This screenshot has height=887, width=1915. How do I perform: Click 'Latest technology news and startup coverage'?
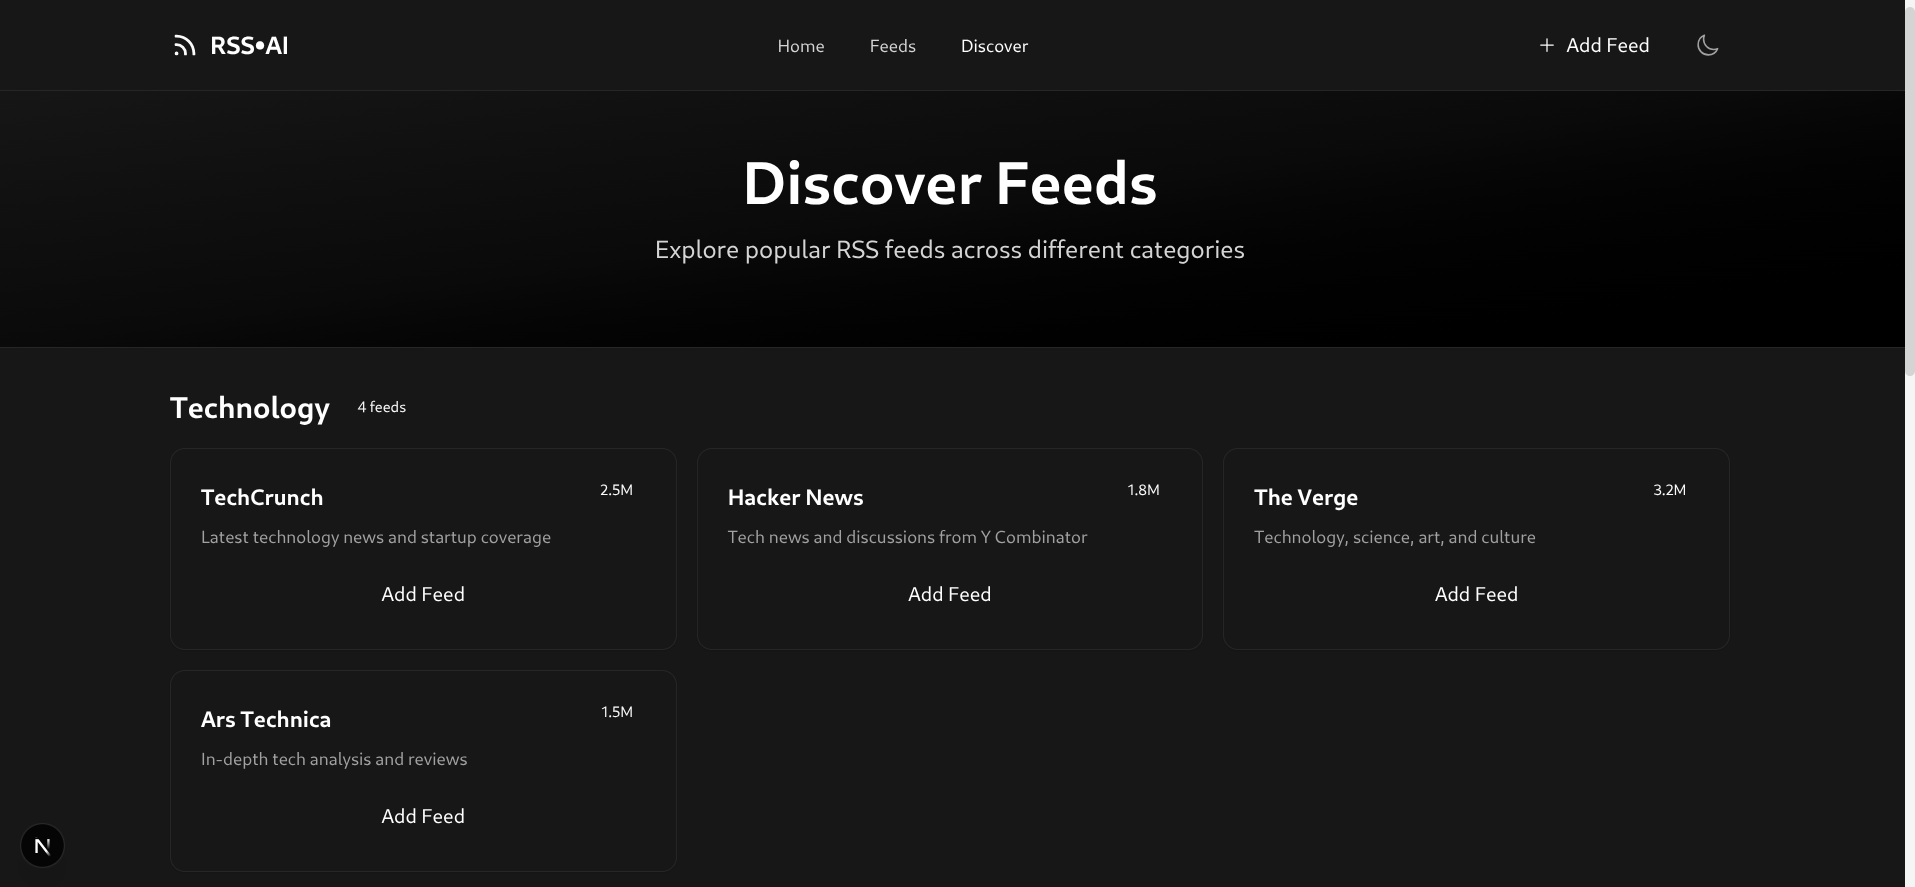pyautogui.click(x=376, y=537)
